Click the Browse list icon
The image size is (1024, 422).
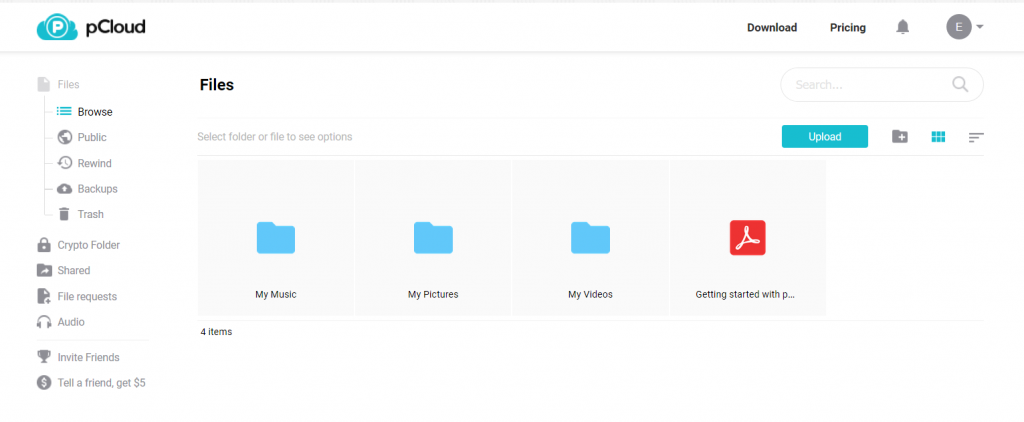(64, 111)
